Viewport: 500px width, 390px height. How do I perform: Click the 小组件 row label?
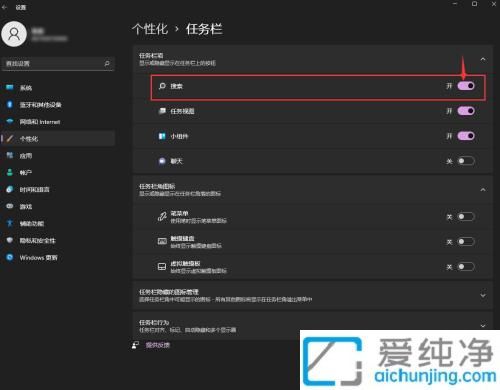pyautogui.click(x=179, y=136)
